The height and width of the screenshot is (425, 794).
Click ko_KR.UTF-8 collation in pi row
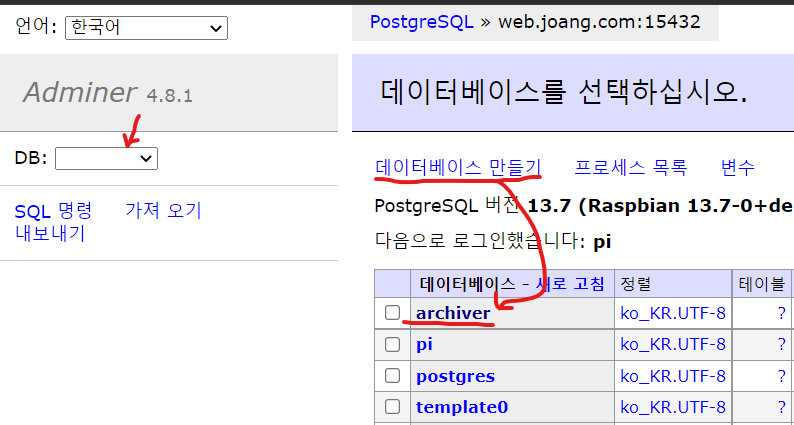point(673,345)
